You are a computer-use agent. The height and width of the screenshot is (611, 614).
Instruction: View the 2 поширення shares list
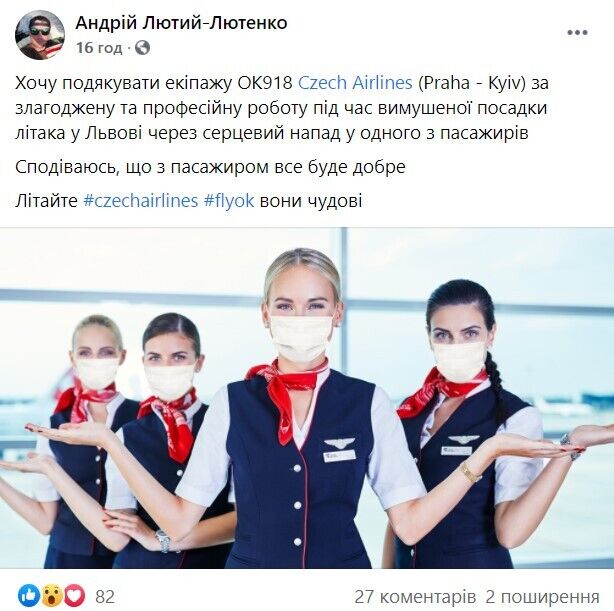542,597
